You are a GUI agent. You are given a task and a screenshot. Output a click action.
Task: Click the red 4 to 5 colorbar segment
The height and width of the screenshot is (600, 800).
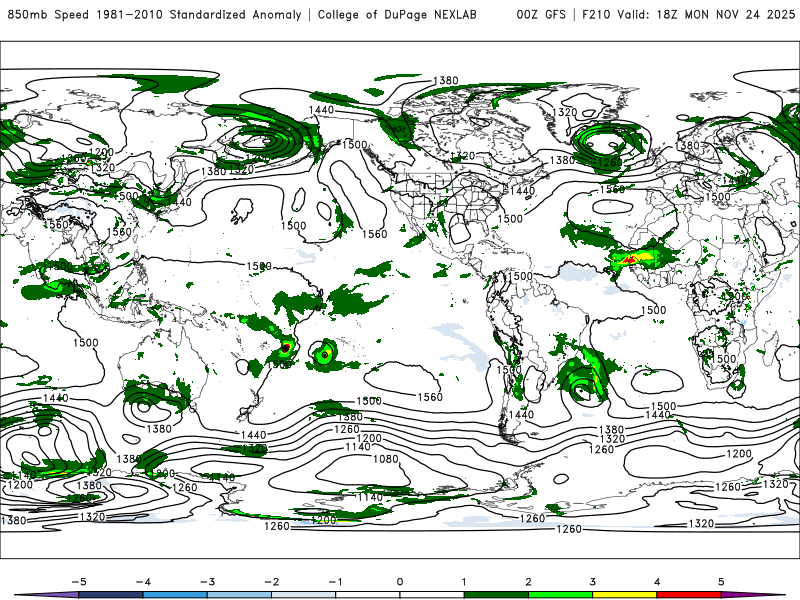click(x=689, y=595)
